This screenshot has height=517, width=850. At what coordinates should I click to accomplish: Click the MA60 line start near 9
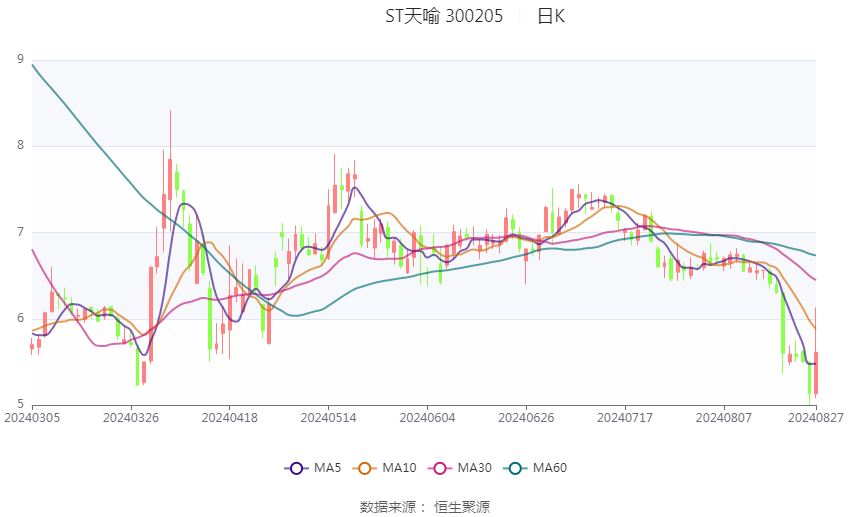coord(33,65)
